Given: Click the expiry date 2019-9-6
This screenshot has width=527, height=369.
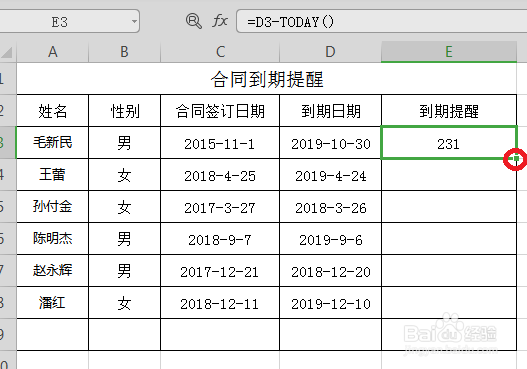Looking at the screenshot, I should pyautogui.click(x=330, y=239).
